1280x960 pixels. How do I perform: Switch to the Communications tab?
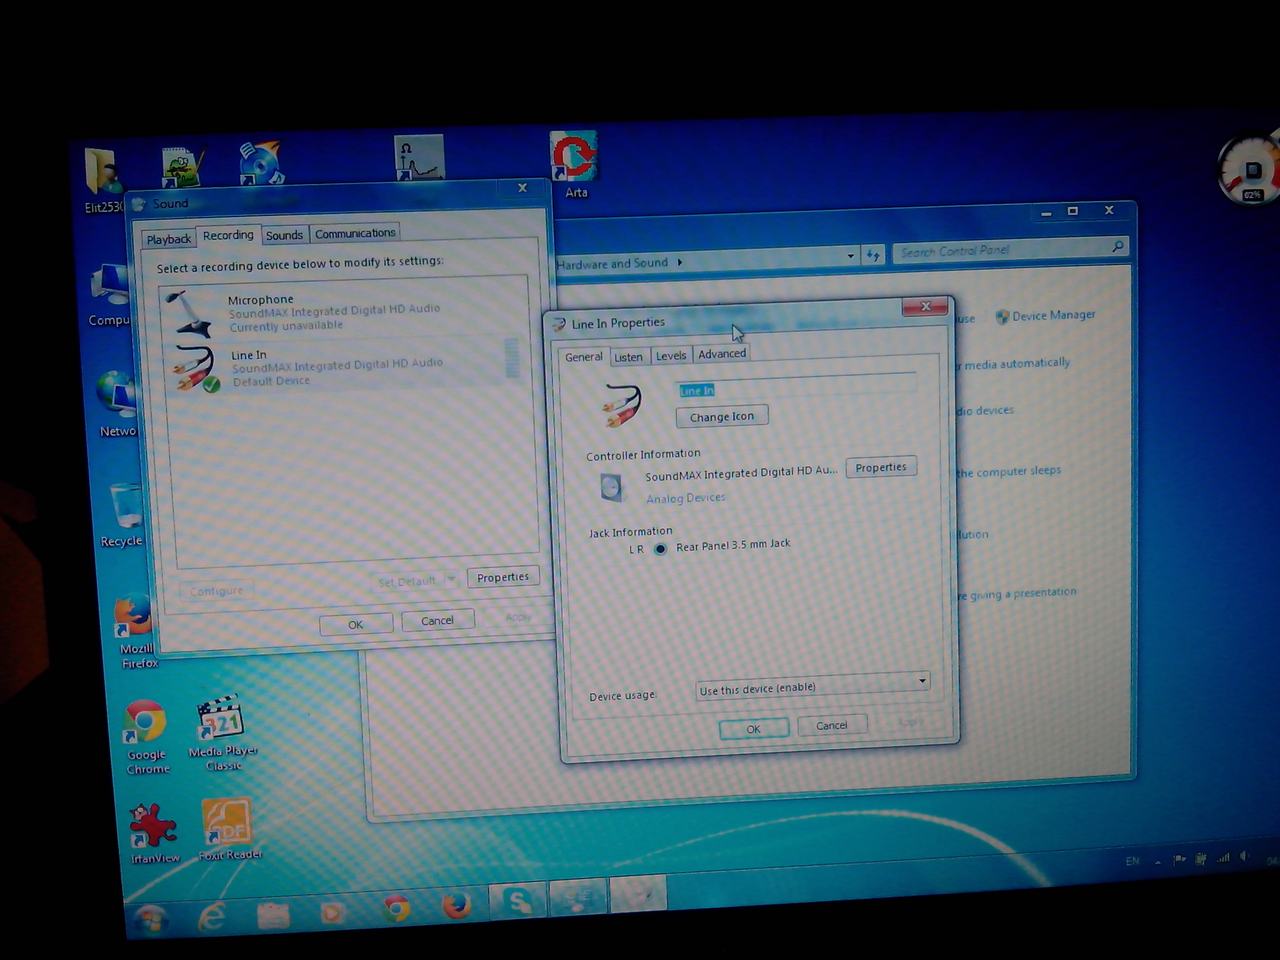click(x=355, y=233)
